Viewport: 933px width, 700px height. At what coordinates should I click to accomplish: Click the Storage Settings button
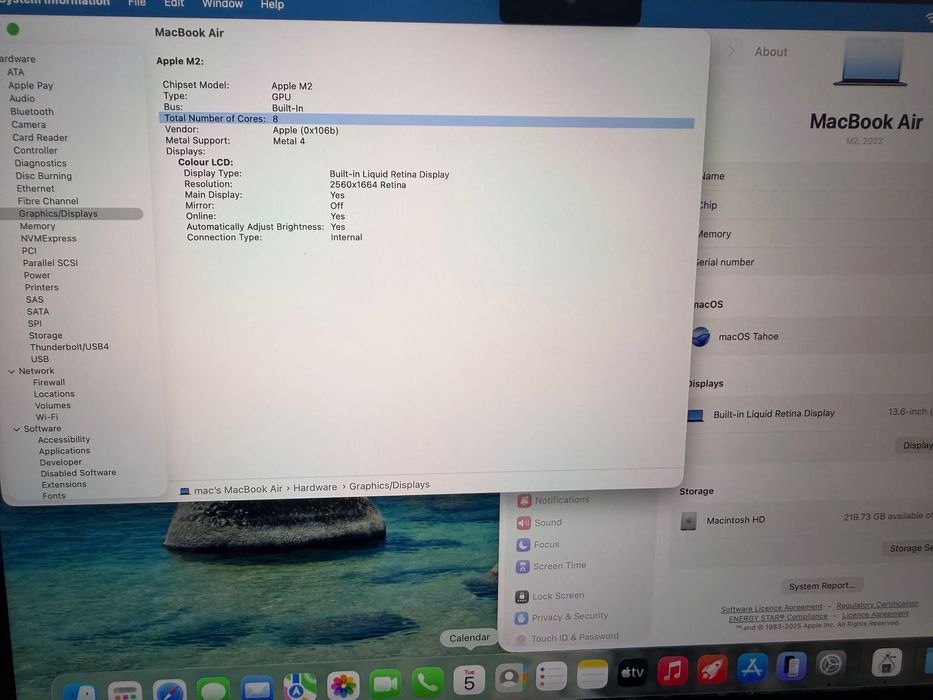click(x=909, y=548)
